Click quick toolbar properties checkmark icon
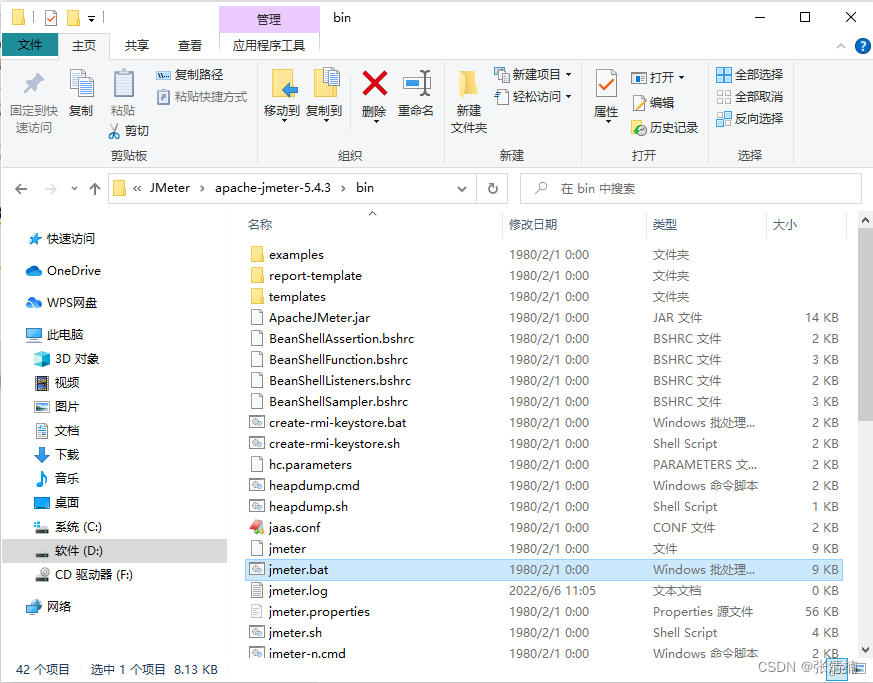Image resolution: width=873 pixels, height=683 pixels. pyautogui.click(x=51, y=18)
